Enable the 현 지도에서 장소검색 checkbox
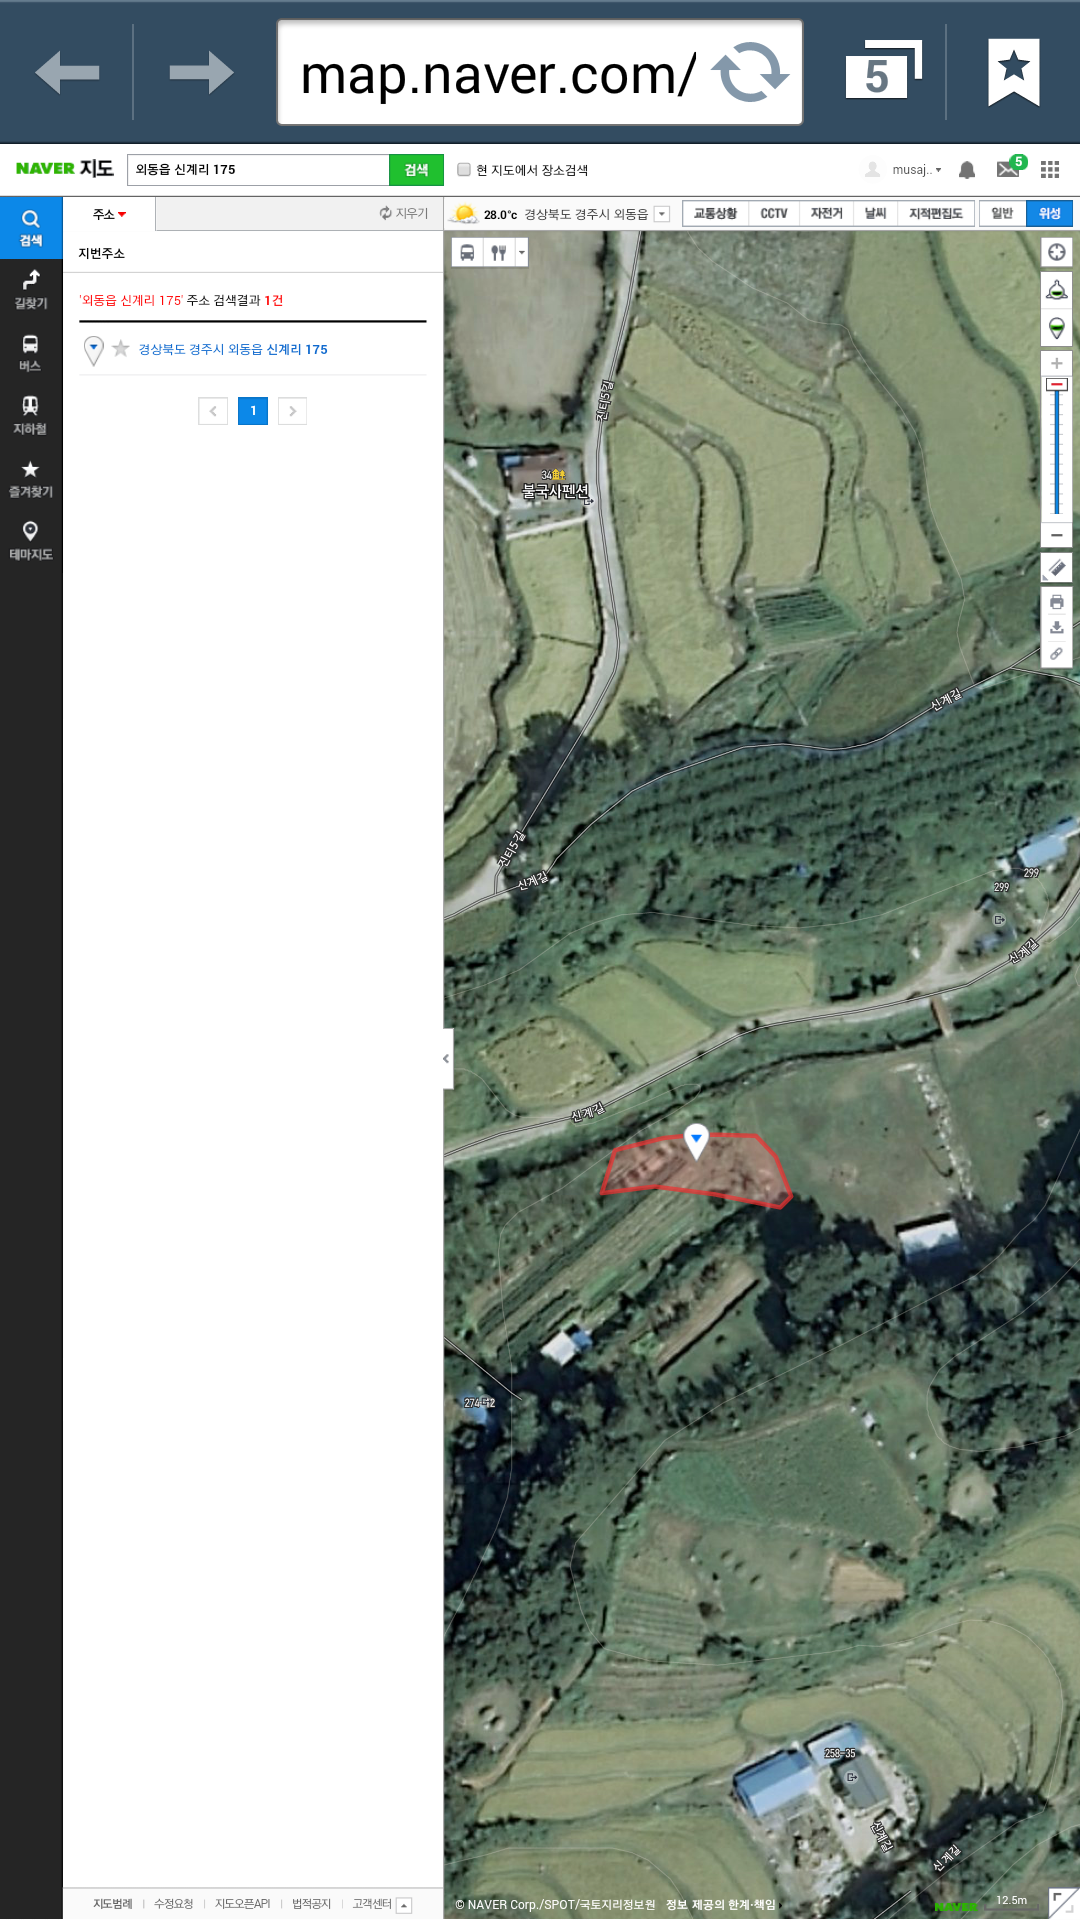Image resolution: width=1080 pixels, height=1920 pixels. pyautogui.click(x=464, y=170)
